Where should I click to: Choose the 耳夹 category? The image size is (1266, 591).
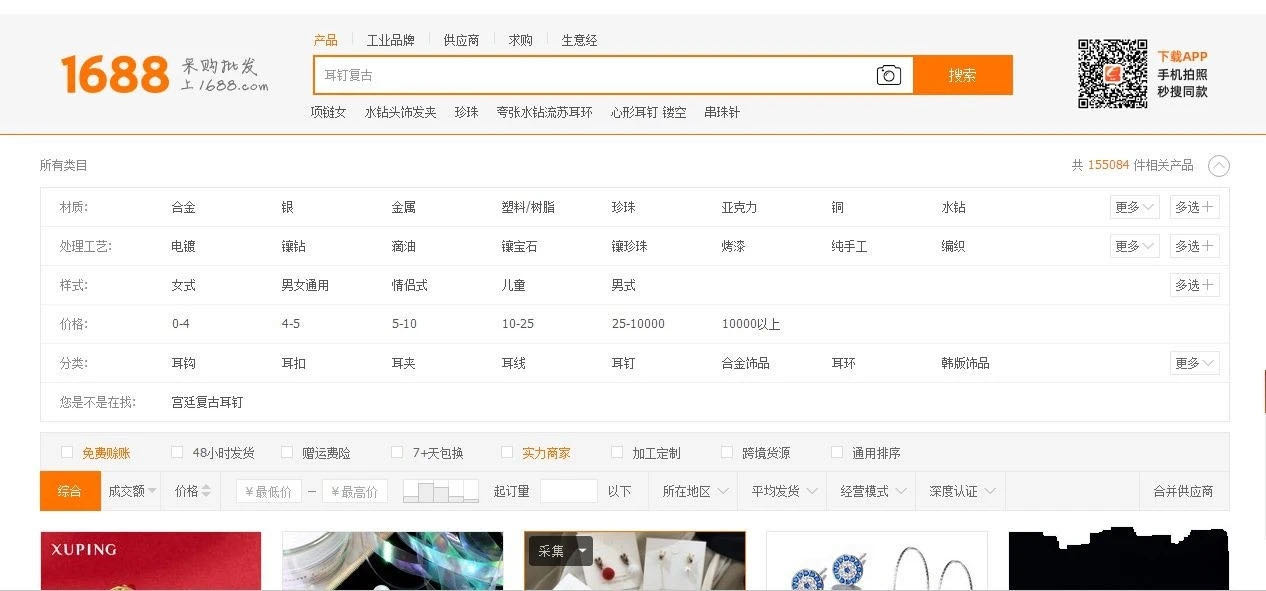[x=403, y=363]
